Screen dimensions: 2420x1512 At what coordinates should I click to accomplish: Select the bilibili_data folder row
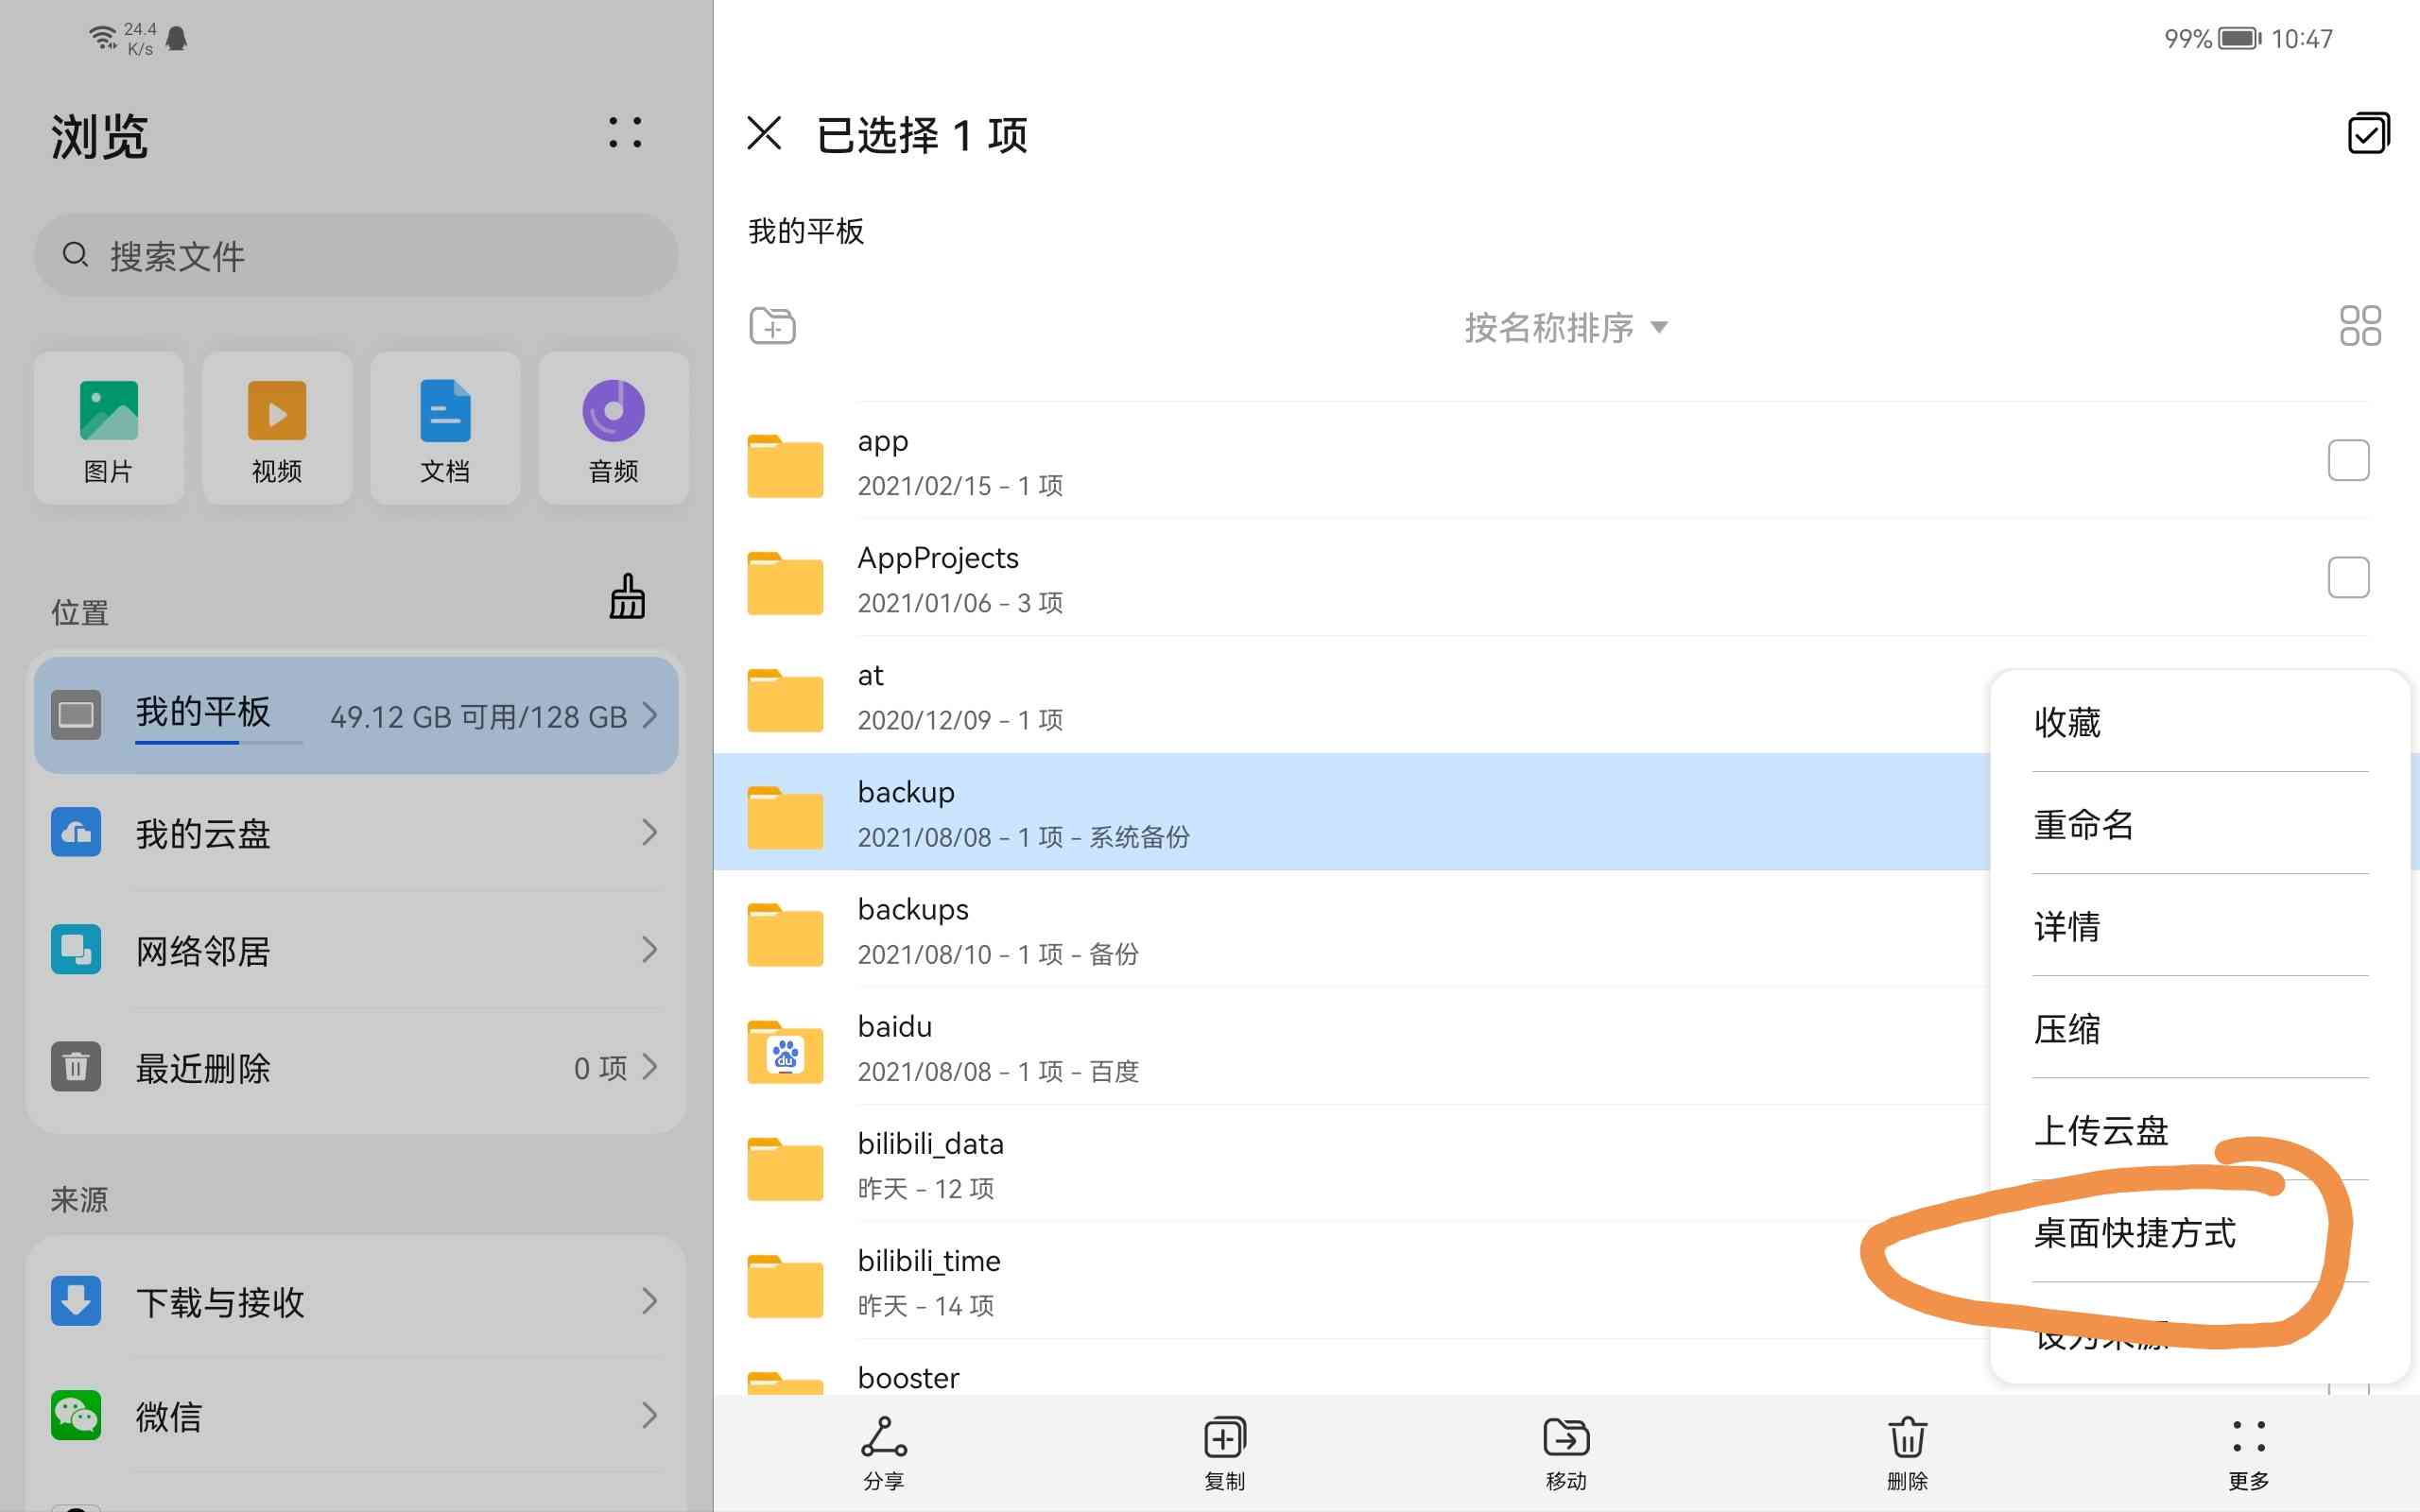point(1351,1164)
